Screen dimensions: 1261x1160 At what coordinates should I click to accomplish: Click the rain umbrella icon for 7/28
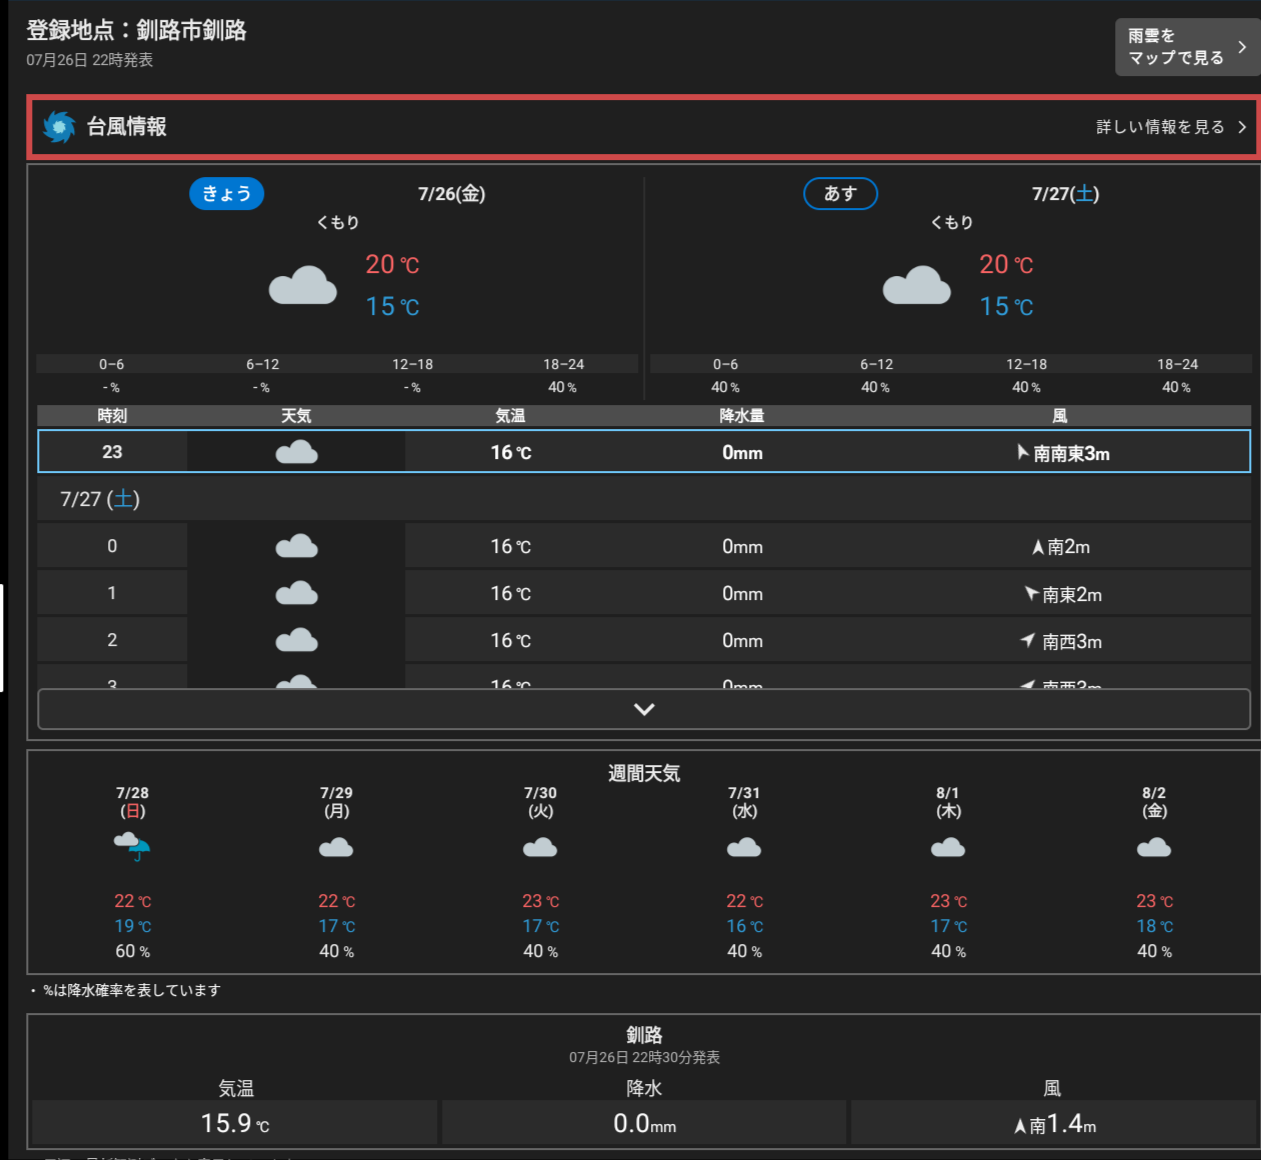click(x=132, y=846)
